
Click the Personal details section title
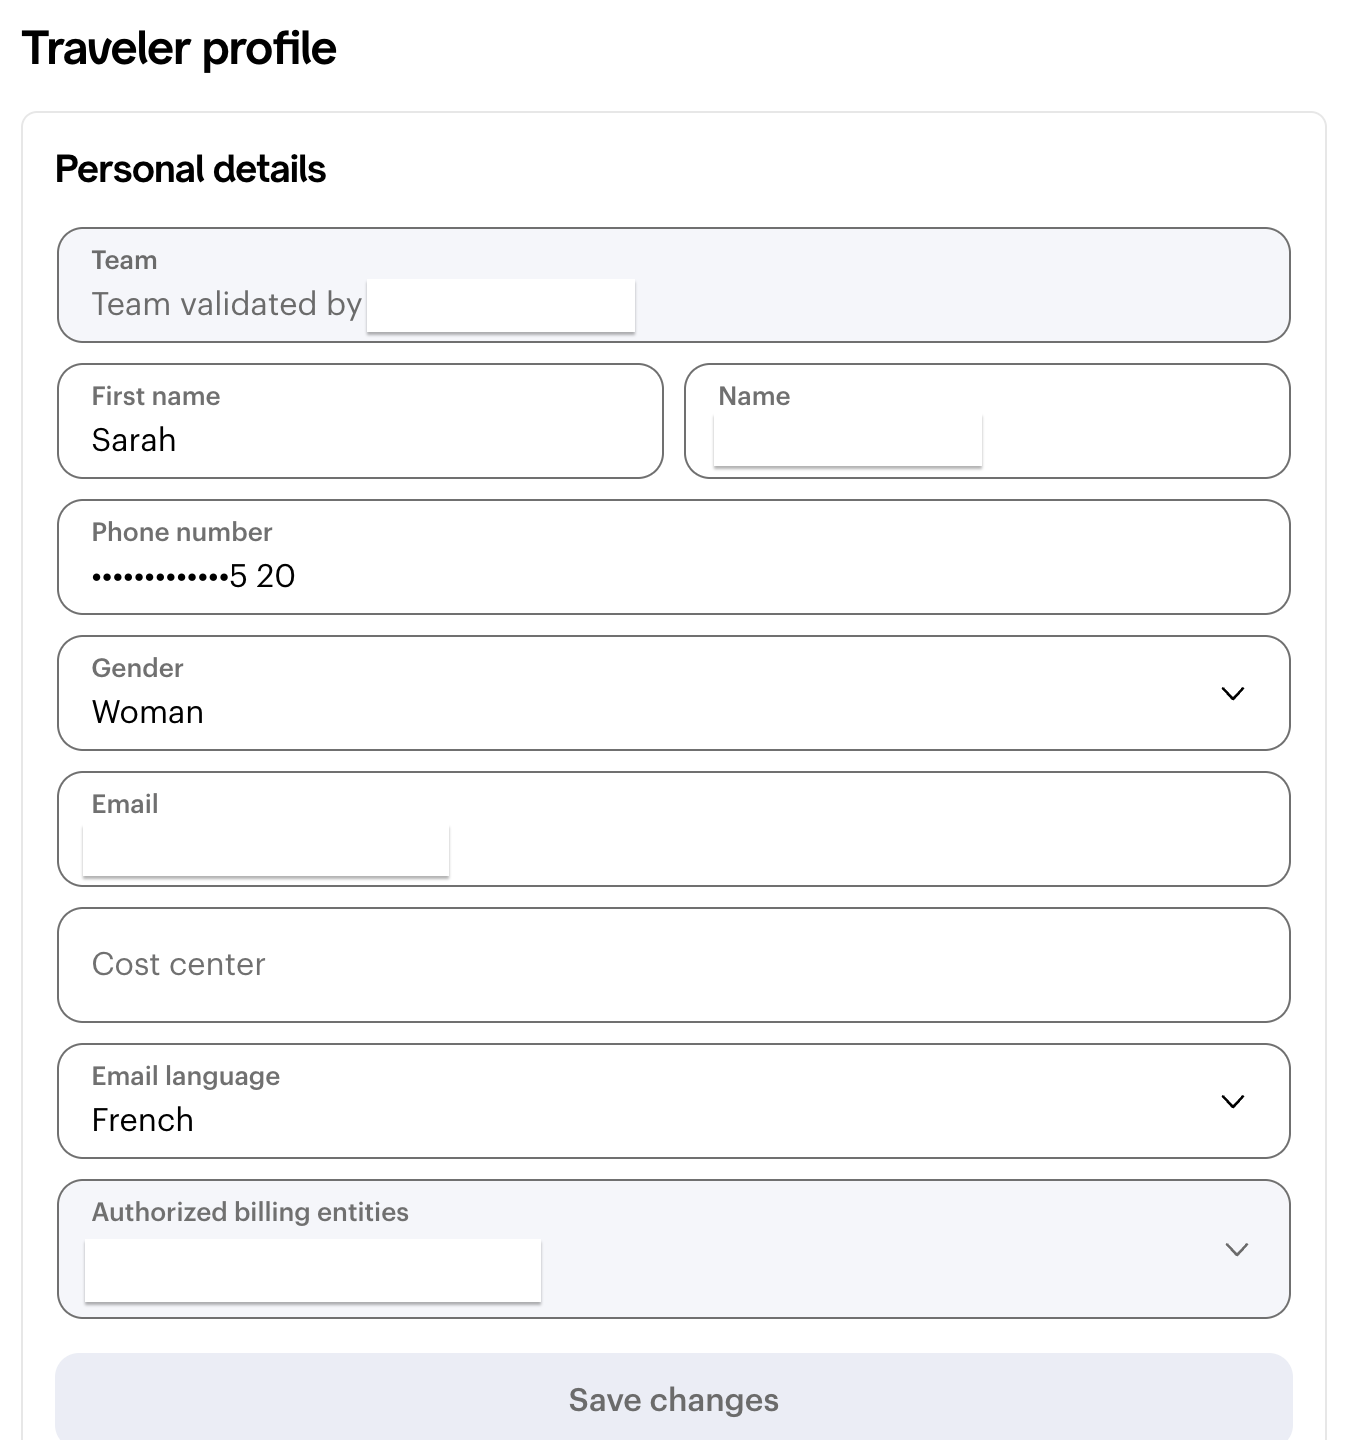pos(190,169)
